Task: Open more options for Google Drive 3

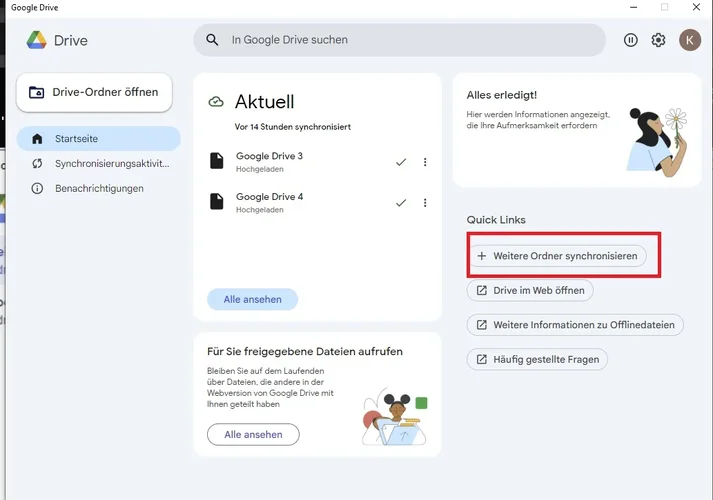Action: (425, 162)
